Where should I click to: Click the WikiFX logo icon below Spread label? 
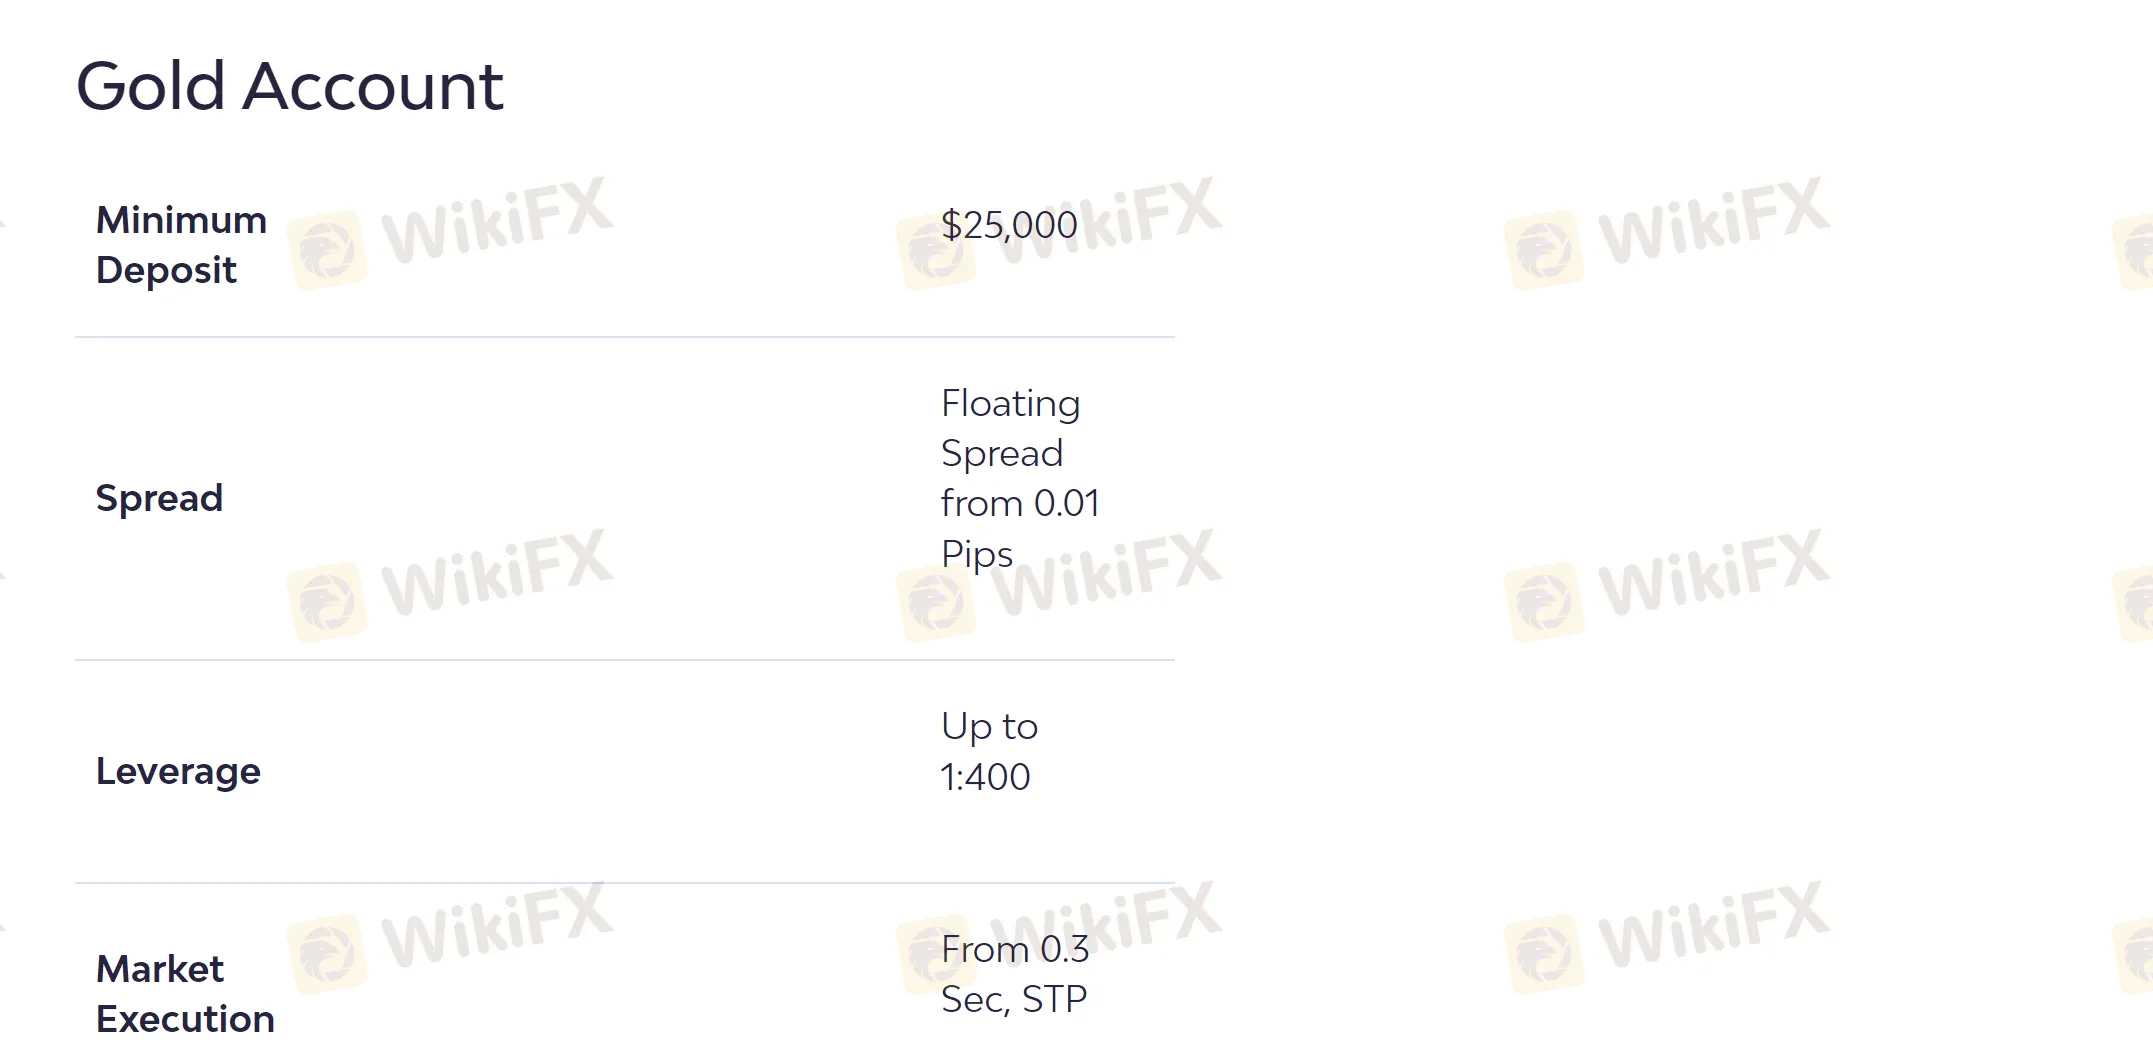click(327, 602)
